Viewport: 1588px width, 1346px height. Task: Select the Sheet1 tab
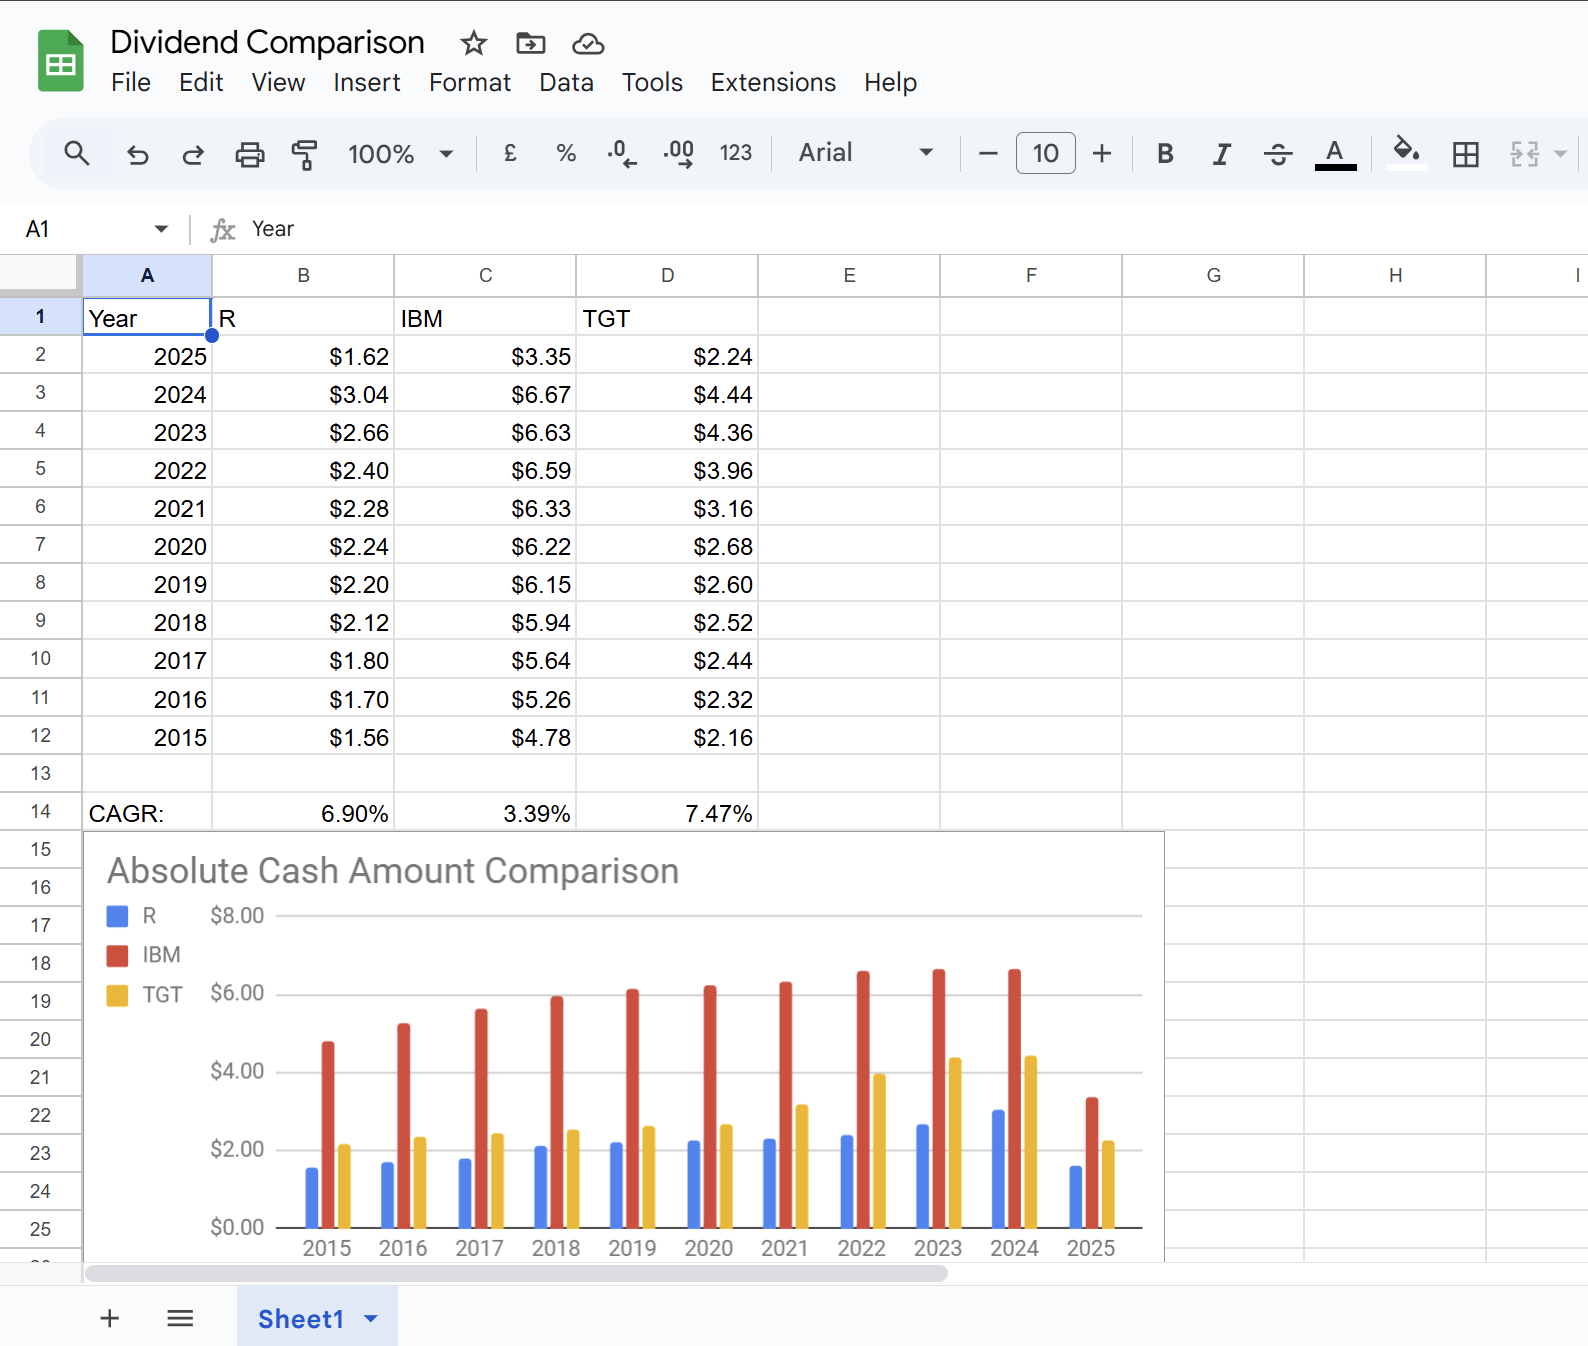click(x=317, y=1318)
